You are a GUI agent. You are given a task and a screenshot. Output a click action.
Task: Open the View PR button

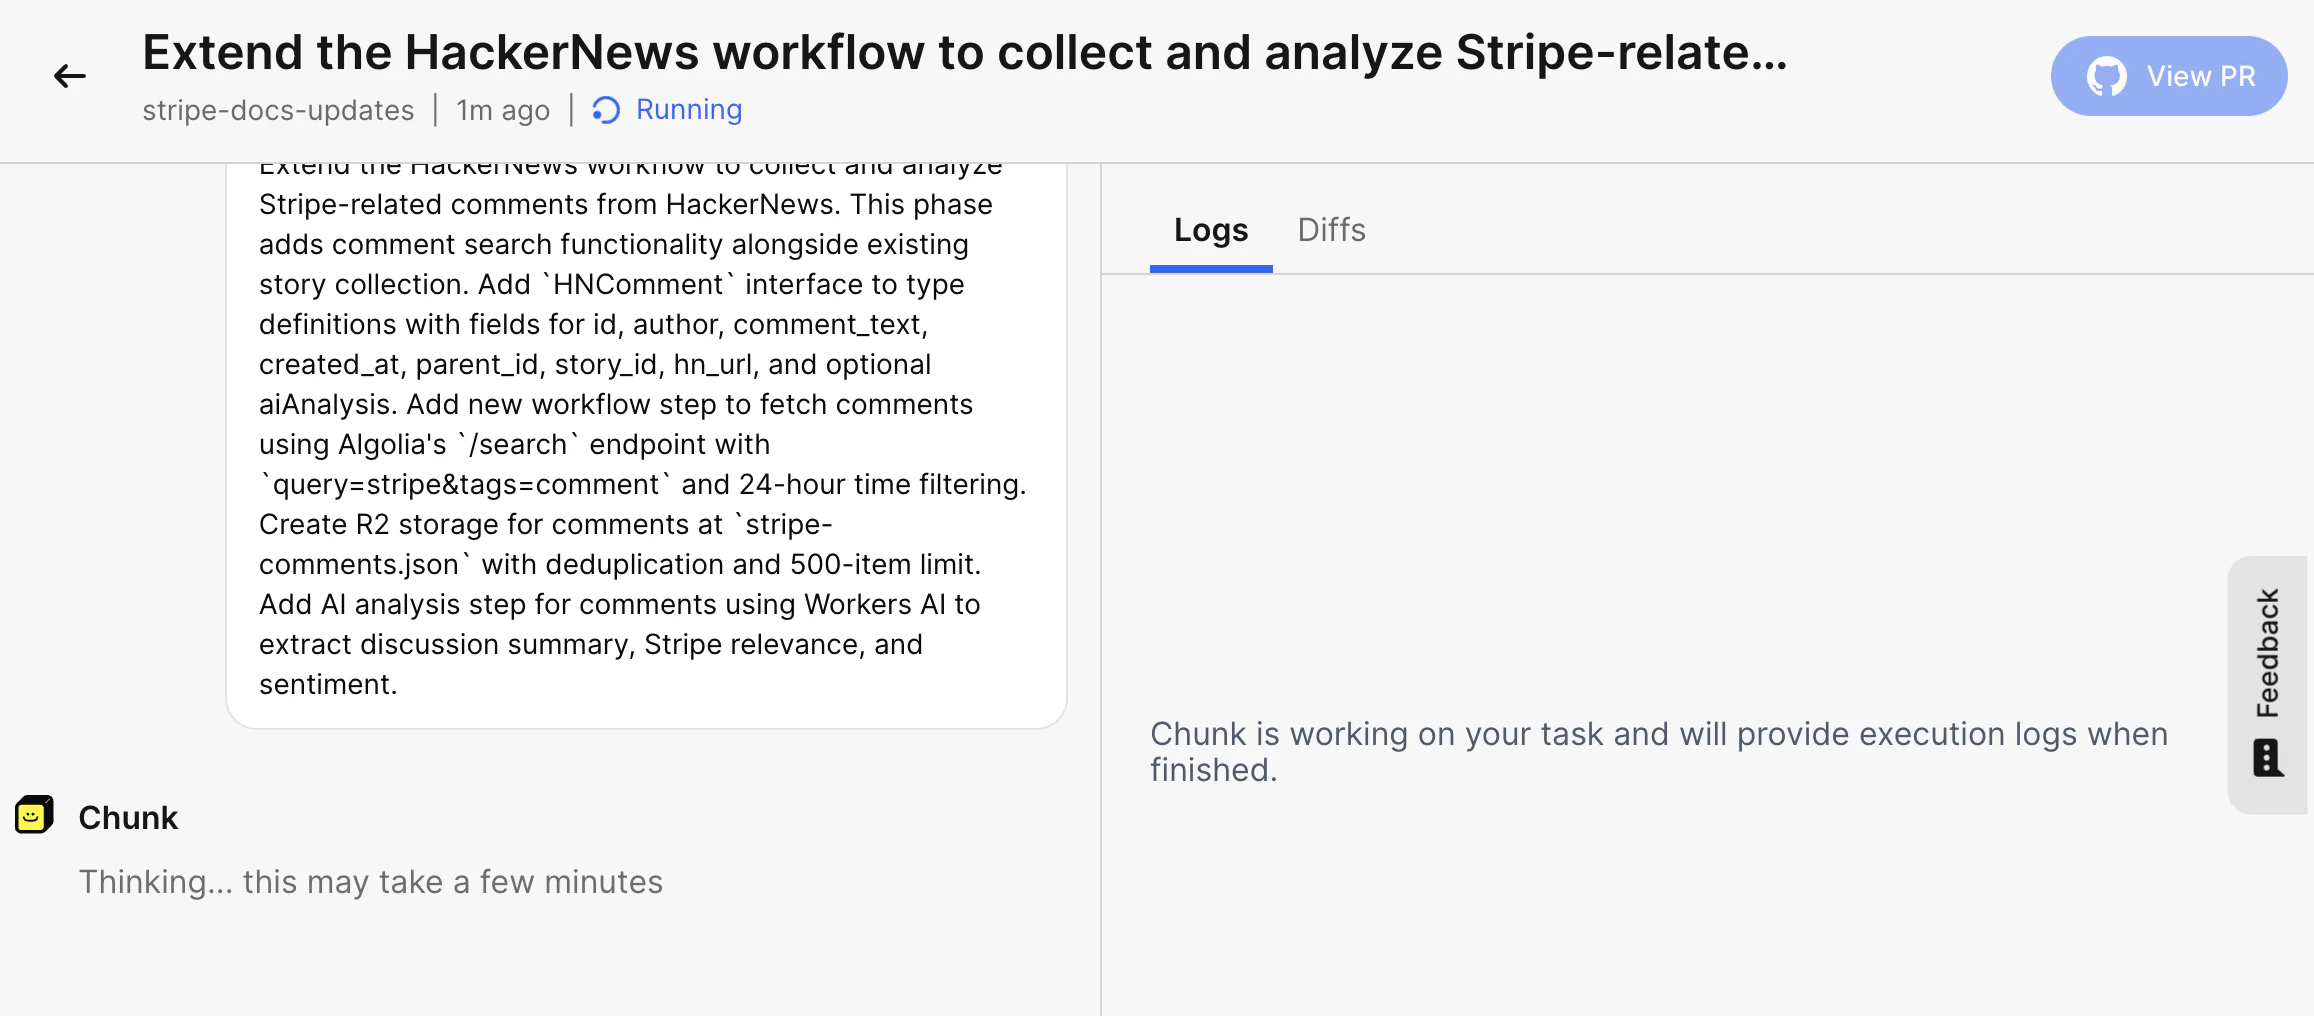[x=2168, y=76]
